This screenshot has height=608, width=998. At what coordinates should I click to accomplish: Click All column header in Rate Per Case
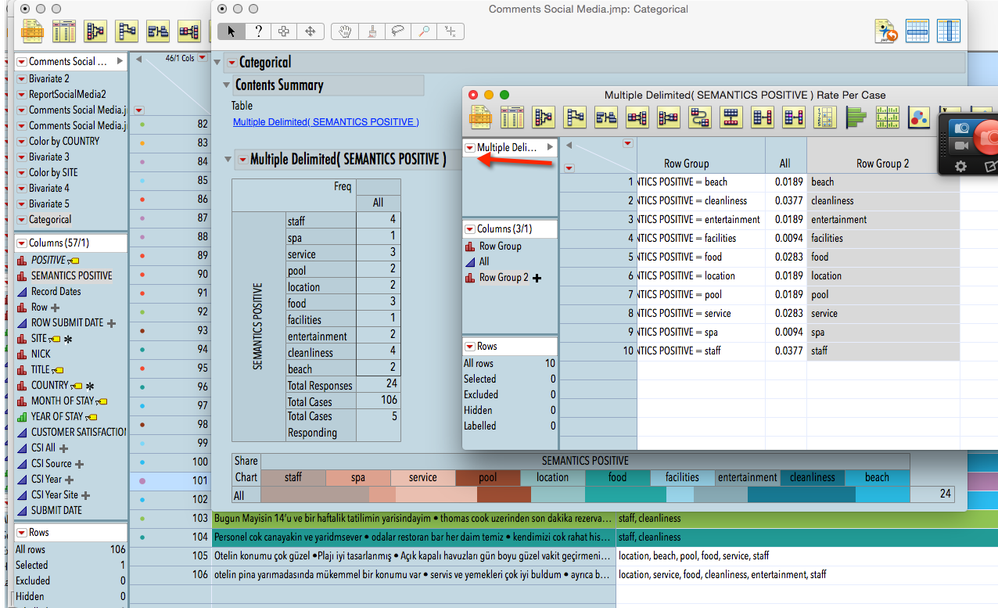(785, 164)
